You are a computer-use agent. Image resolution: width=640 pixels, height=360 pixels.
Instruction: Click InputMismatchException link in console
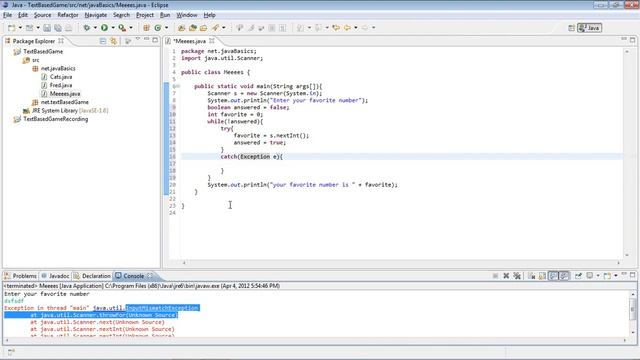pos(162,308)
